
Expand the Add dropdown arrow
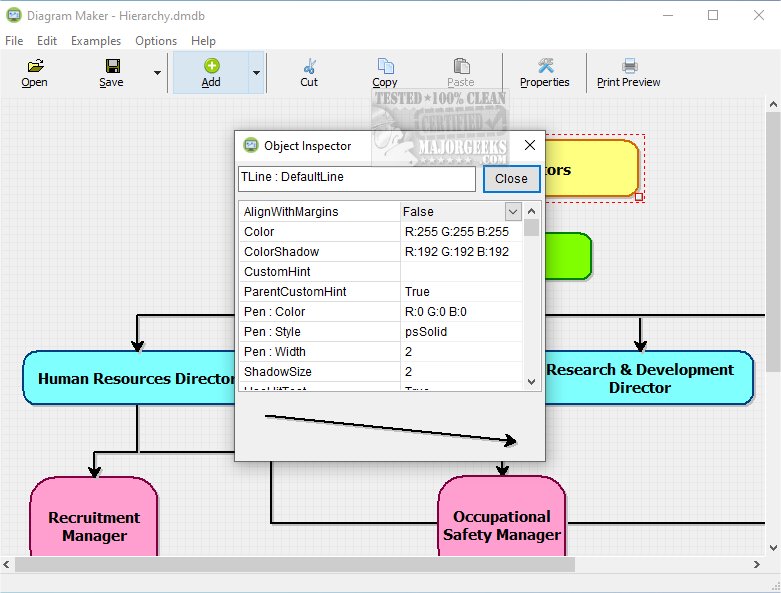point(256,73)
